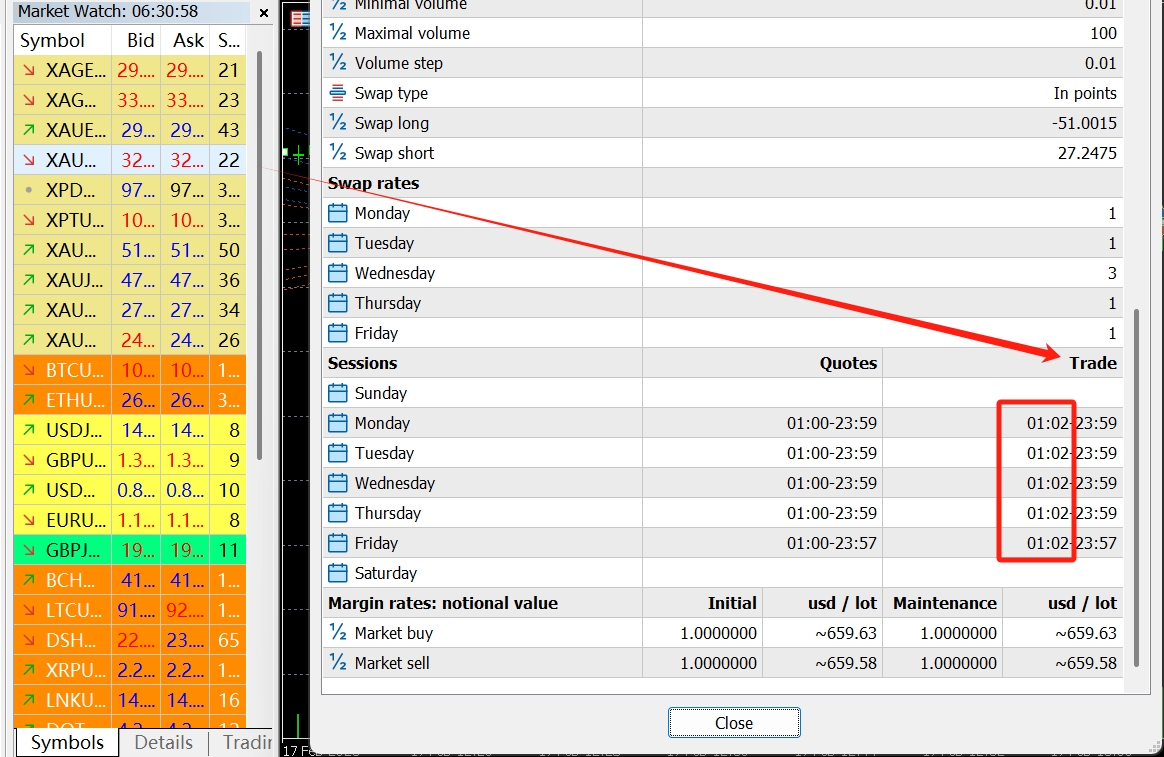
Task: Select the XAUJ... symbol row
Action: (130, 280)
